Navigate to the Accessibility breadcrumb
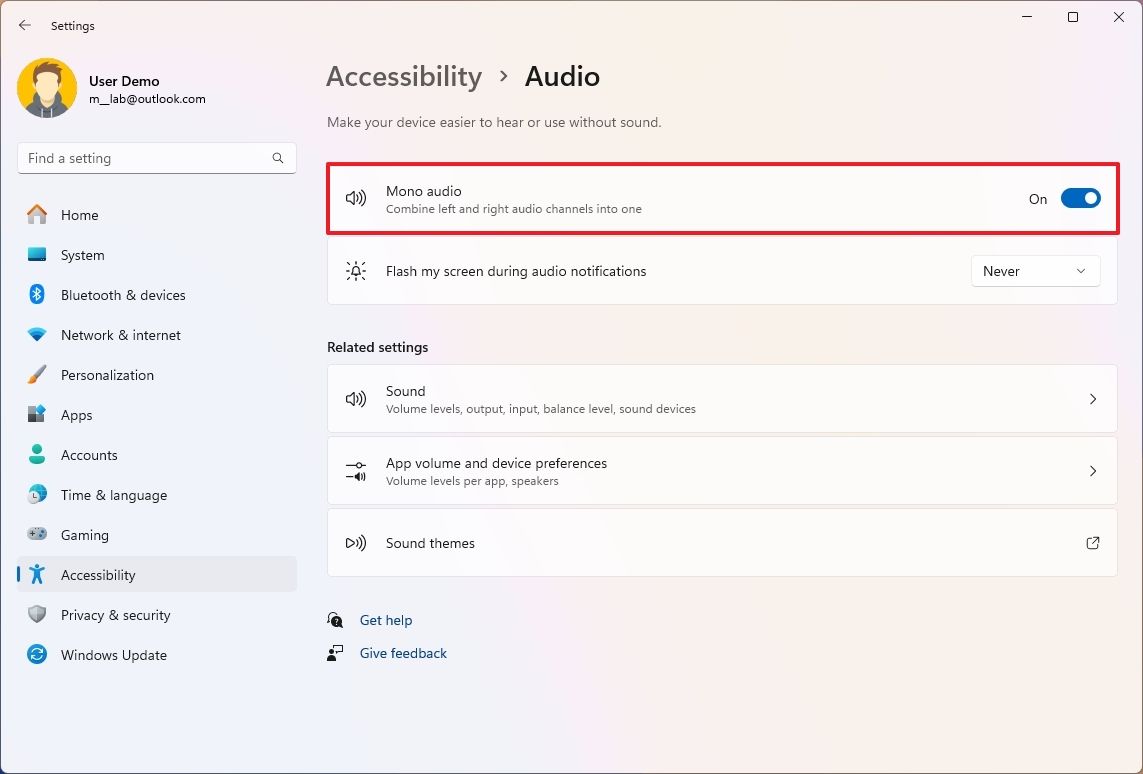Image resolution: width=1143 pixels, height=774 pixels. click(403, 76)
